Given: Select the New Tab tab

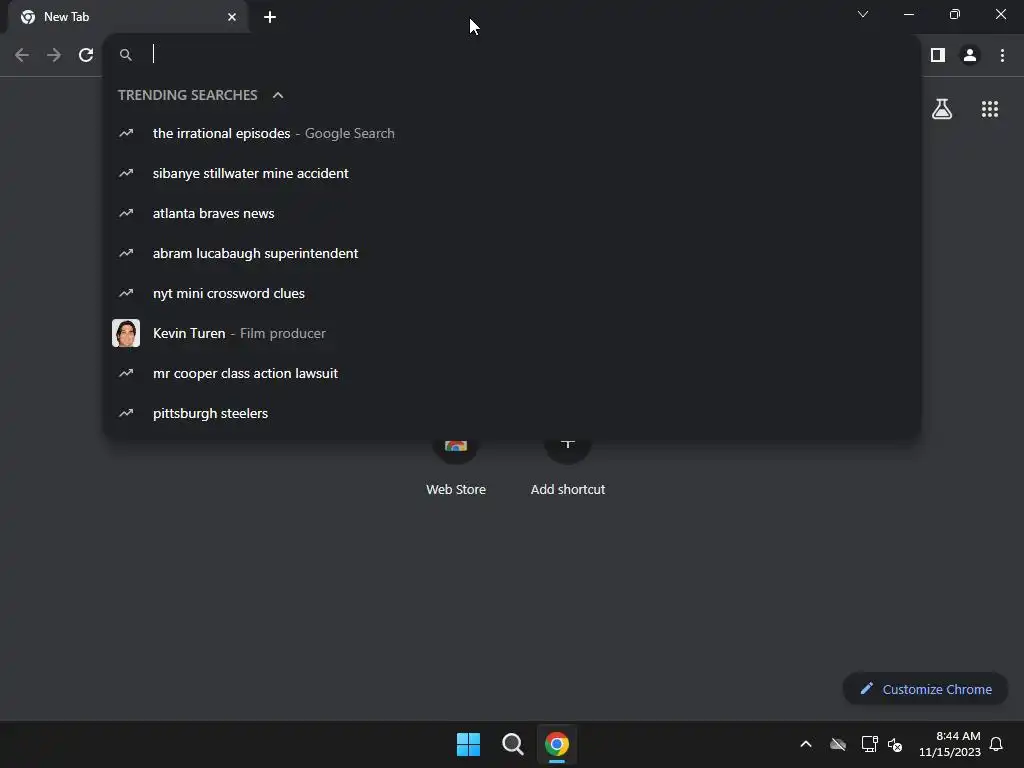Looking at the screenshot, I should pyautogui.click(x=127, y=17).
